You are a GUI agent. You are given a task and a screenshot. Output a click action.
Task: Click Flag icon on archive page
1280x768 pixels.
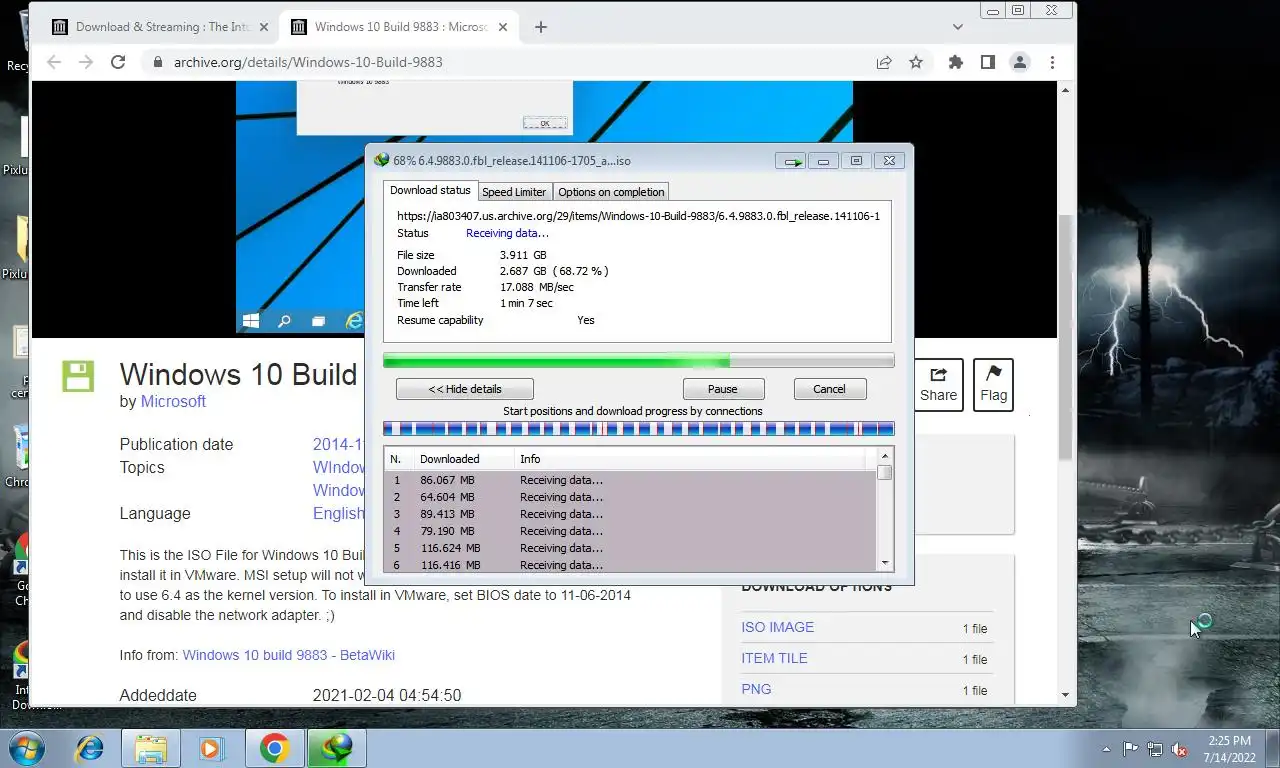(993, 385)
